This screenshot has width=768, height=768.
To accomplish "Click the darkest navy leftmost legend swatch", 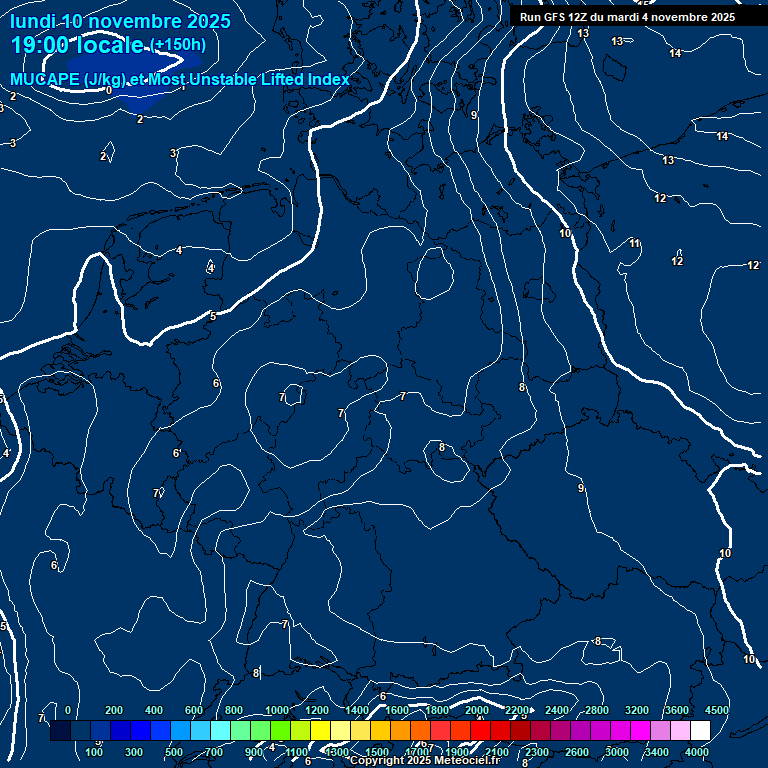I will point(60,730).
